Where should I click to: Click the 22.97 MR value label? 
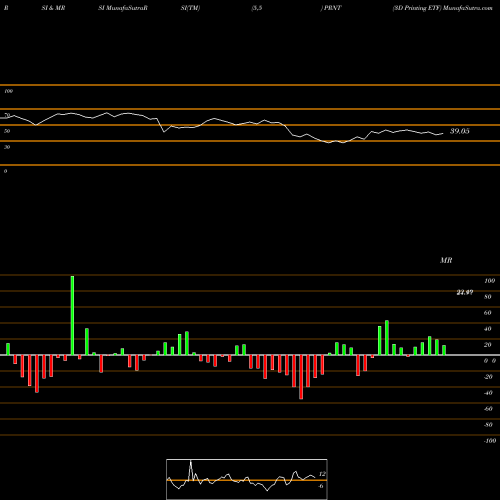[465, 292]
